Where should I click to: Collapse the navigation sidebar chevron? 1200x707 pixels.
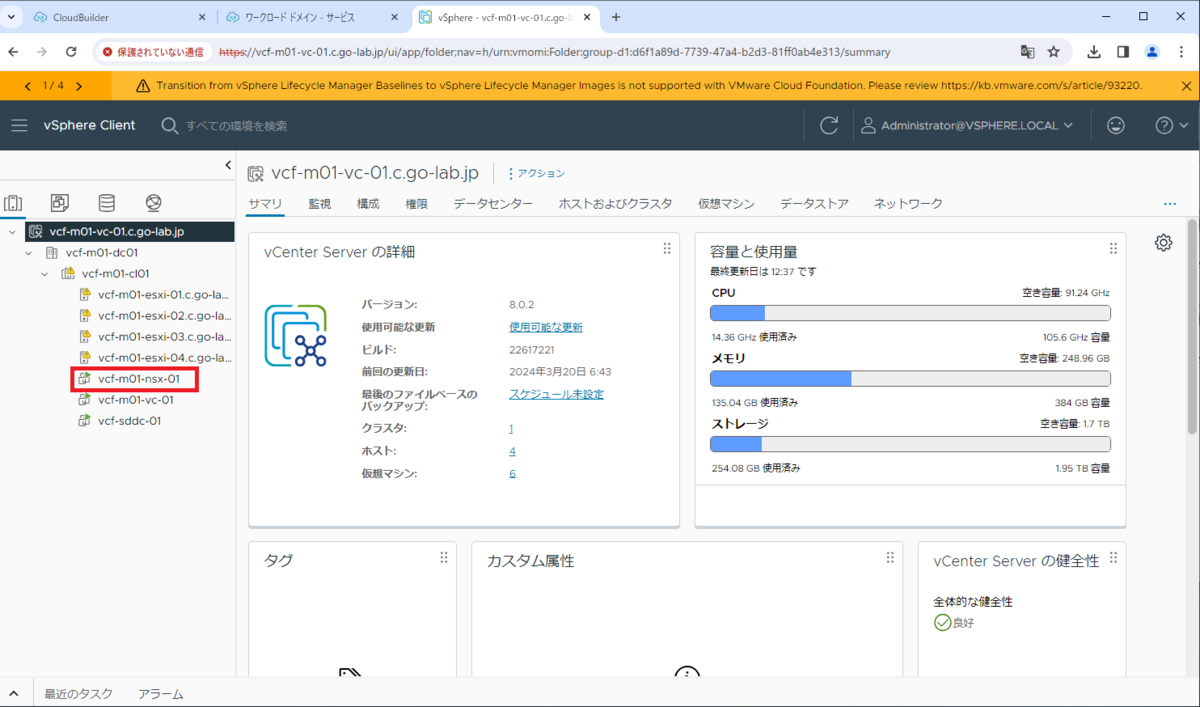227,165
